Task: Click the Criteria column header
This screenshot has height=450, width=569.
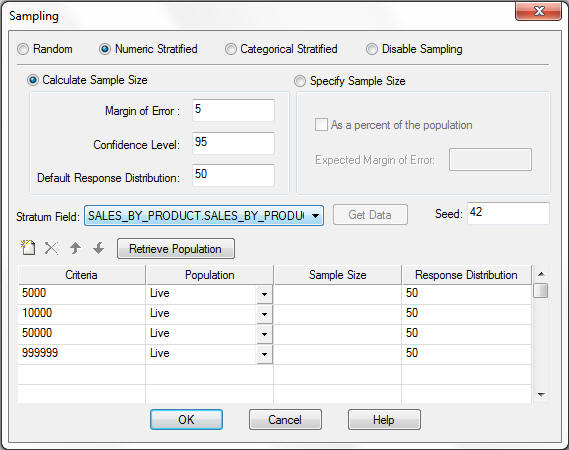Action: pos(81,275)
